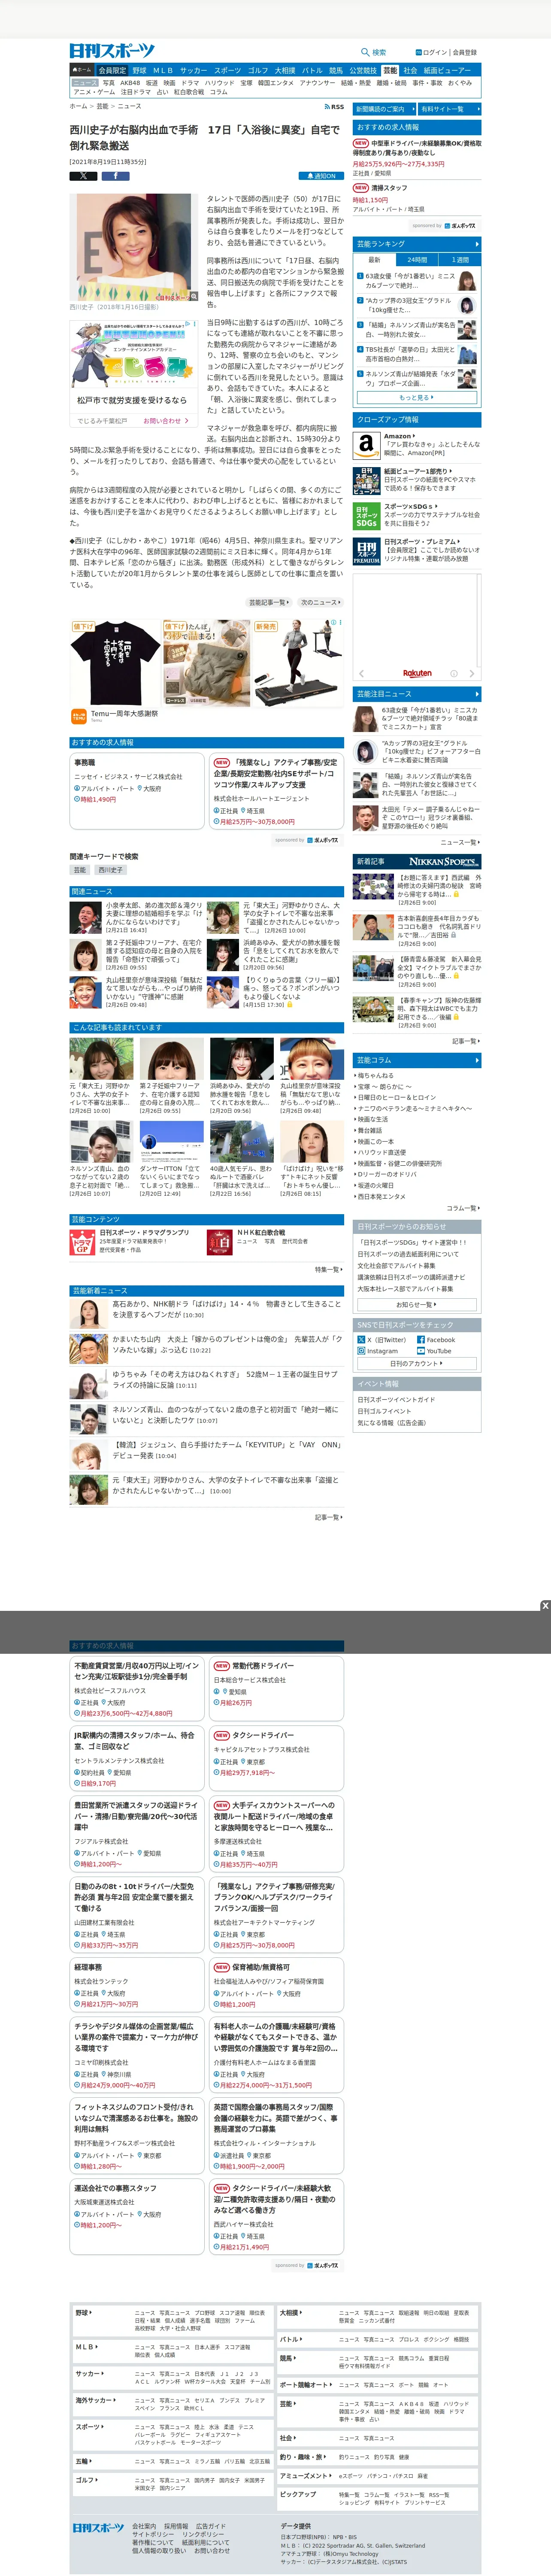Image resolution: width=551 pixels, height=2576 pixels.
Task: Select the 社会 navigation tab
Action: 410,71
